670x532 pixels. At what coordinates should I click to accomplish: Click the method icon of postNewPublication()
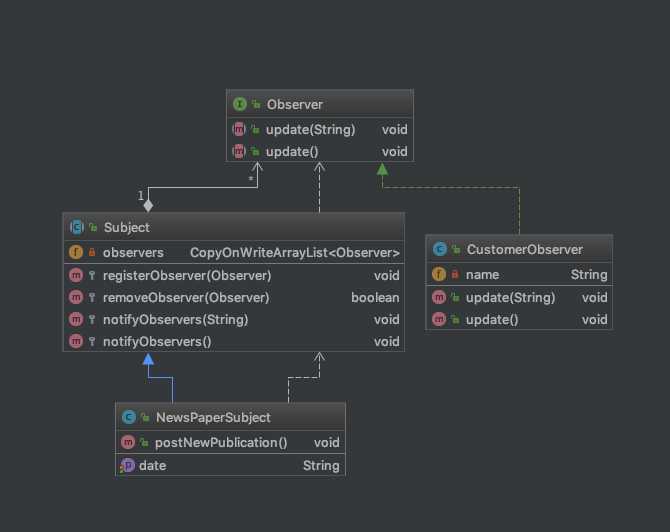[128, 442]
